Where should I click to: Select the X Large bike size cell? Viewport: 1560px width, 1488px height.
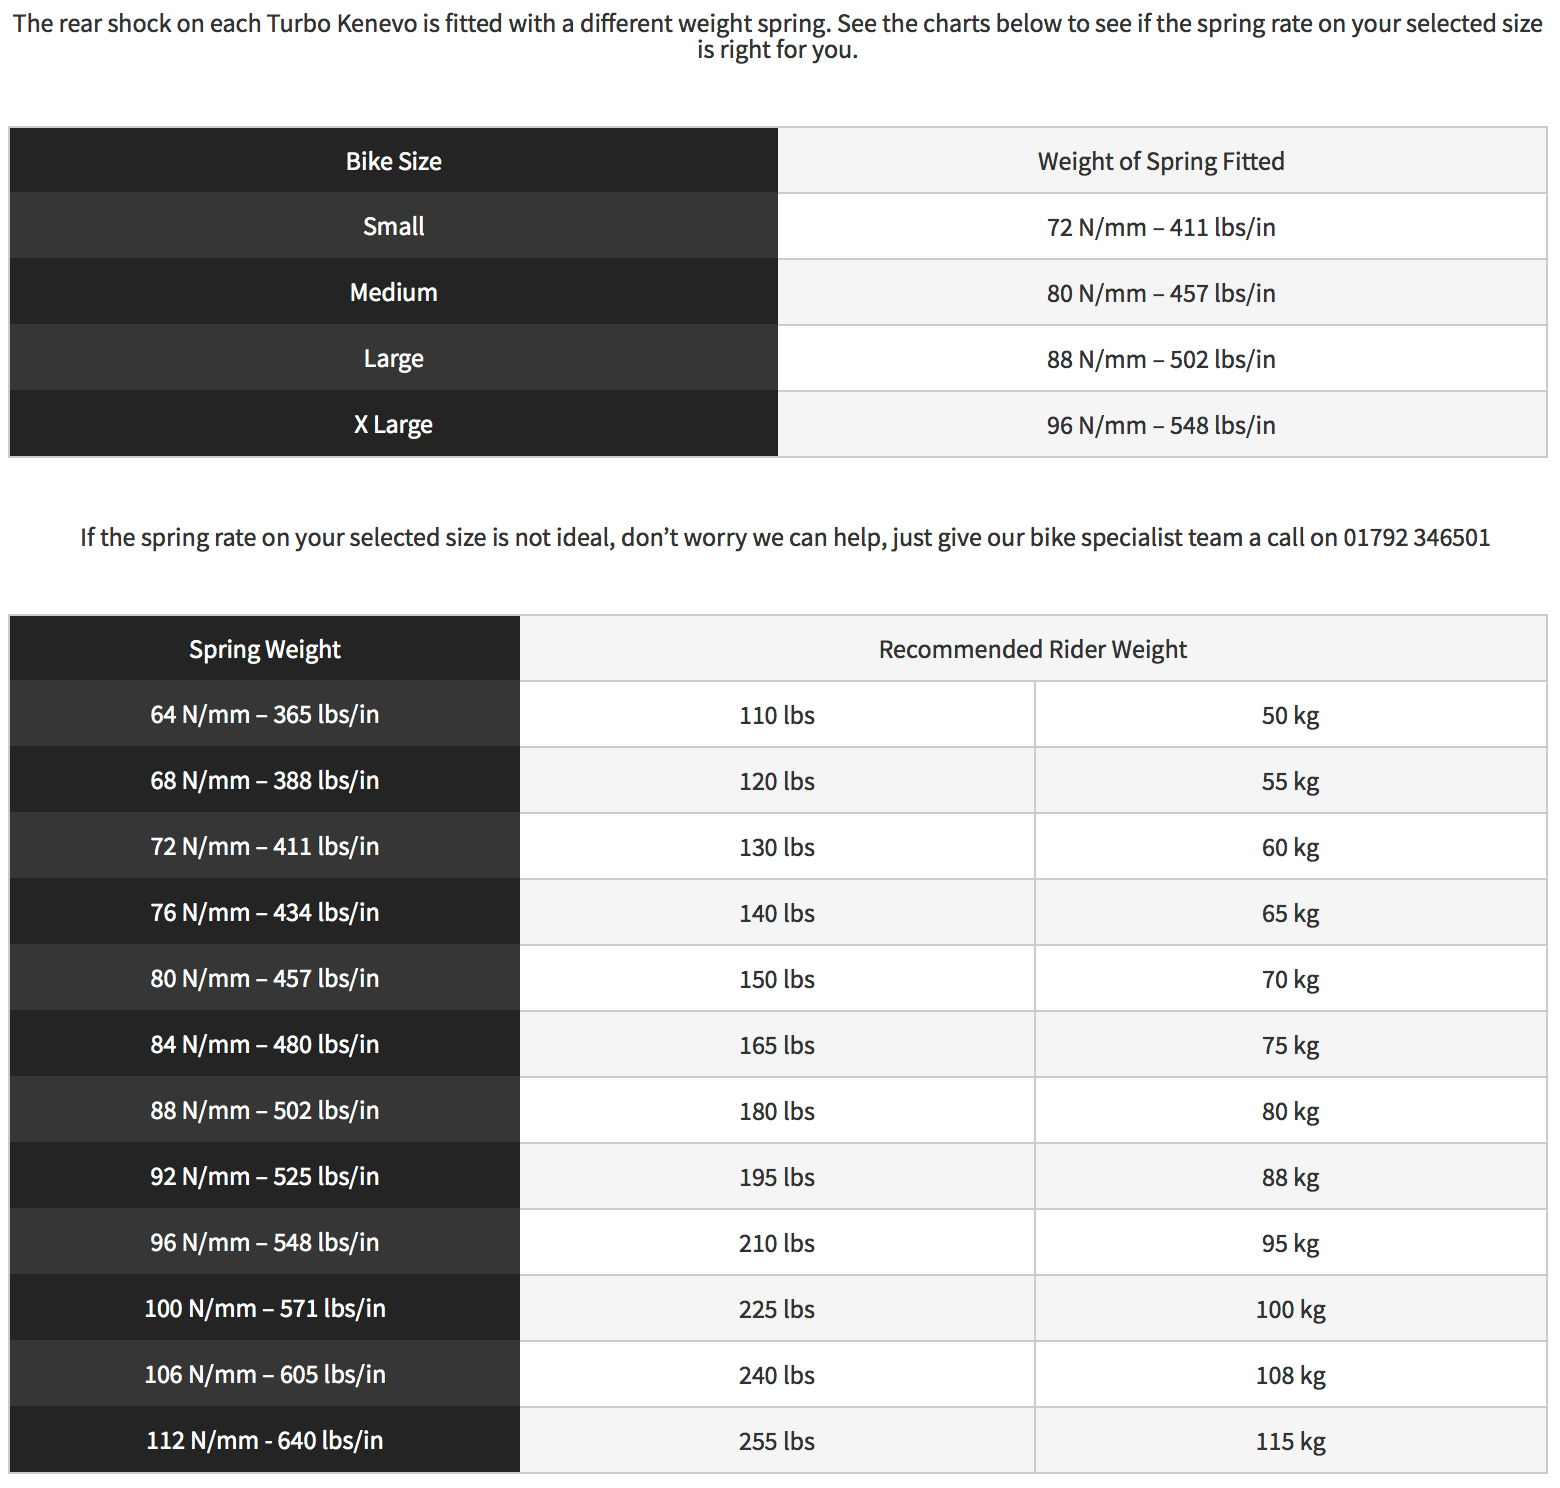point(394,424)
